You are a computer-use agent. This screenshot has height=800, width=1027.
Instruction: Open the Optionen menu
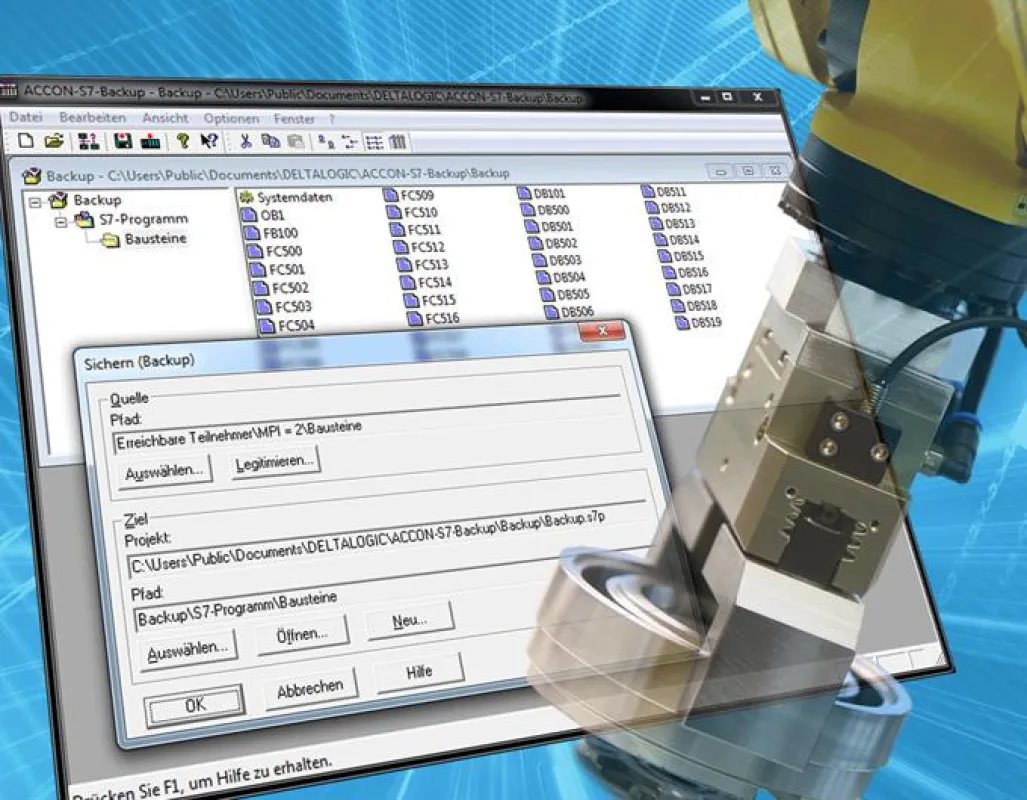pyautogui.click(x=231, y=119)
